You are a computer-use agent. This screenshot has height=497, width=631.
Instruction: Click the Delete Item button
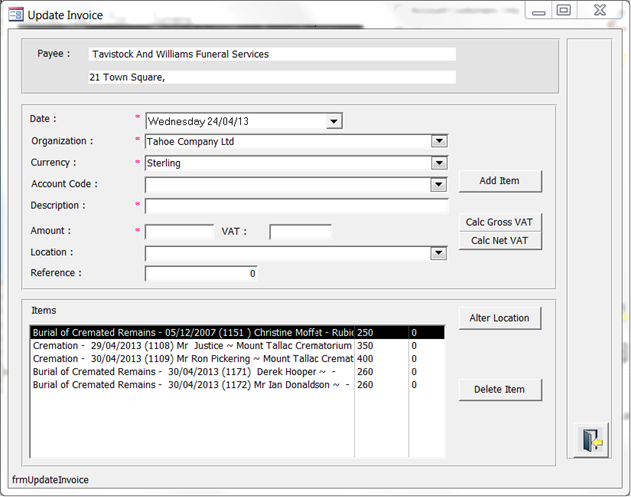(x=500, y=390)
